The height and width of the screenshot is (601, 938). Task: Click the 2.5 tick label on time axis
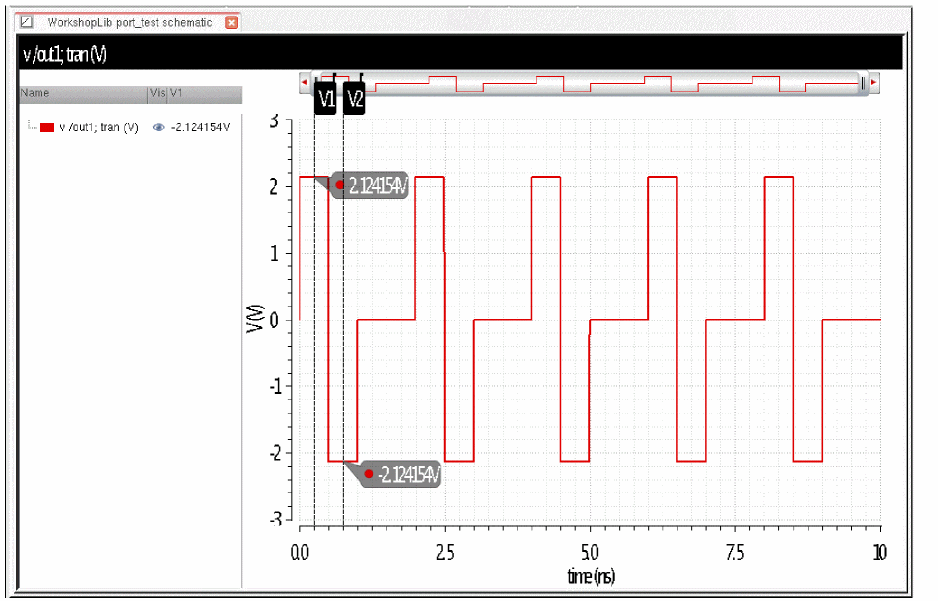(445, 552)
